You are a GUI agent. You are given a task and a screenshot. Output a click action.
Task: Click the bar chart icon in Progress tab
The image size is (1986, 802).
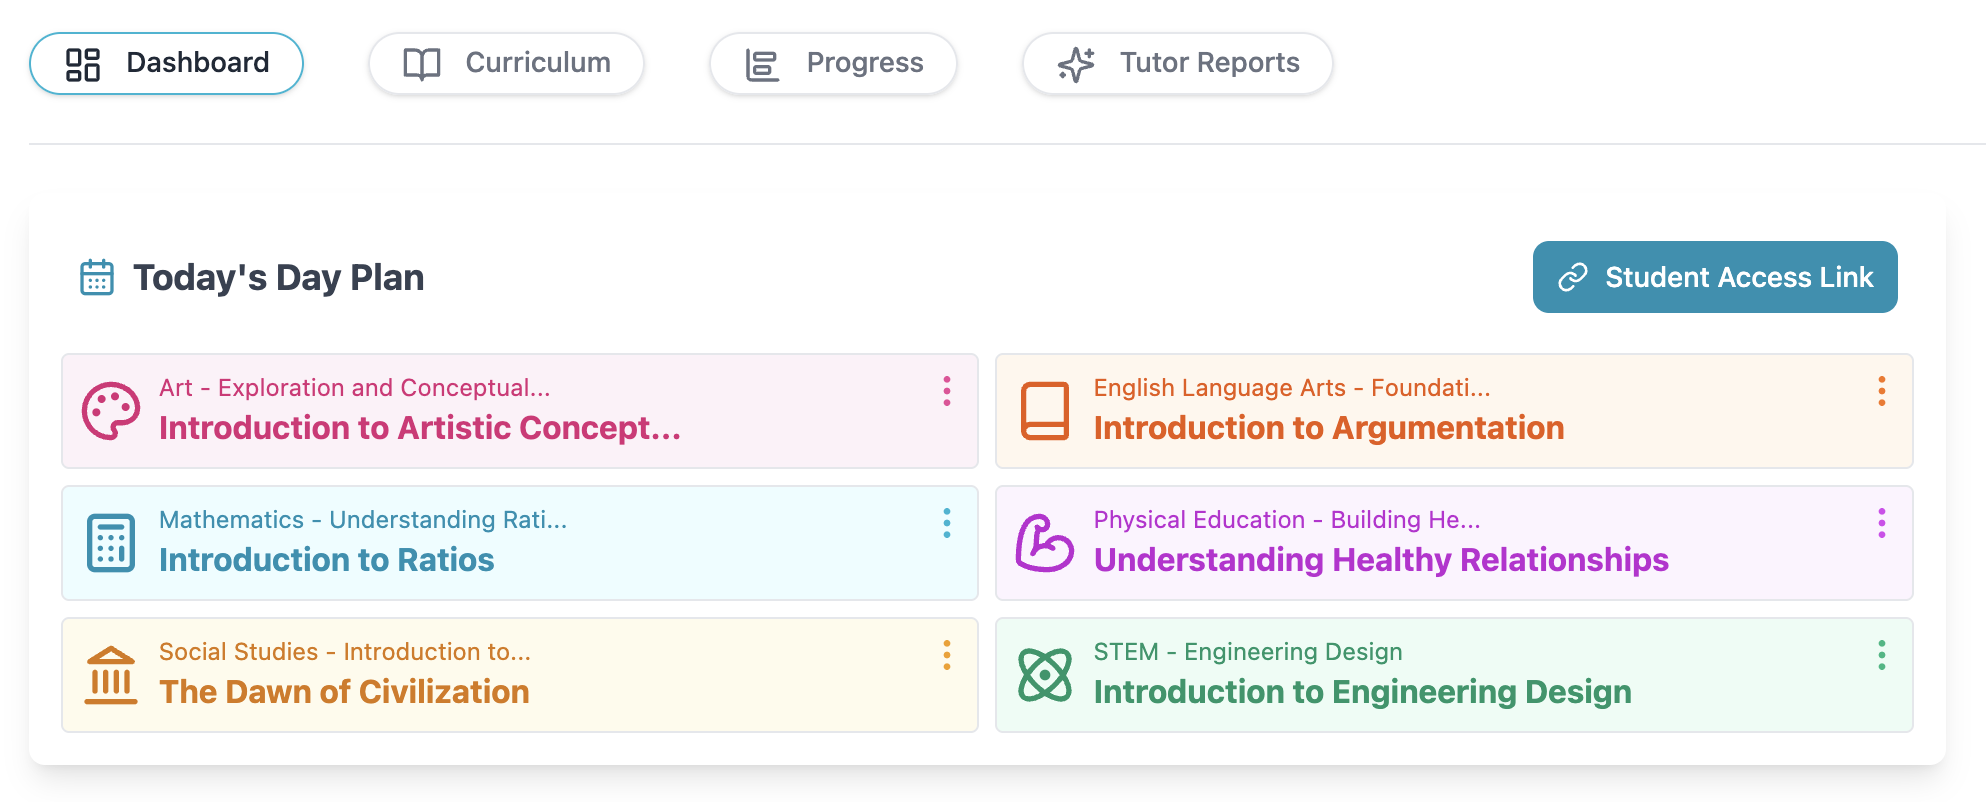(762, 65)
